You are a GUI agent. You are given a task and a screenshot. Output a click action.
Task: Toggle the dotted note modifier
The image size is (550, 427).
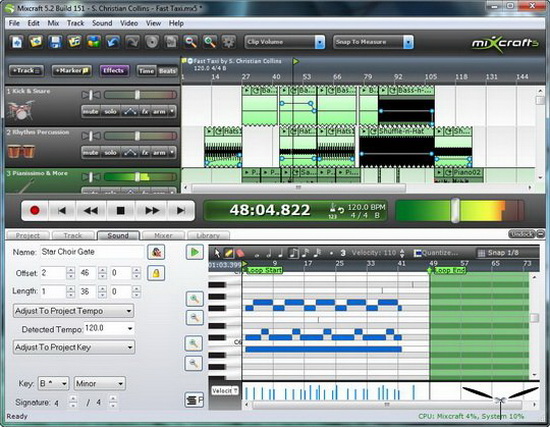click(331, 253)
